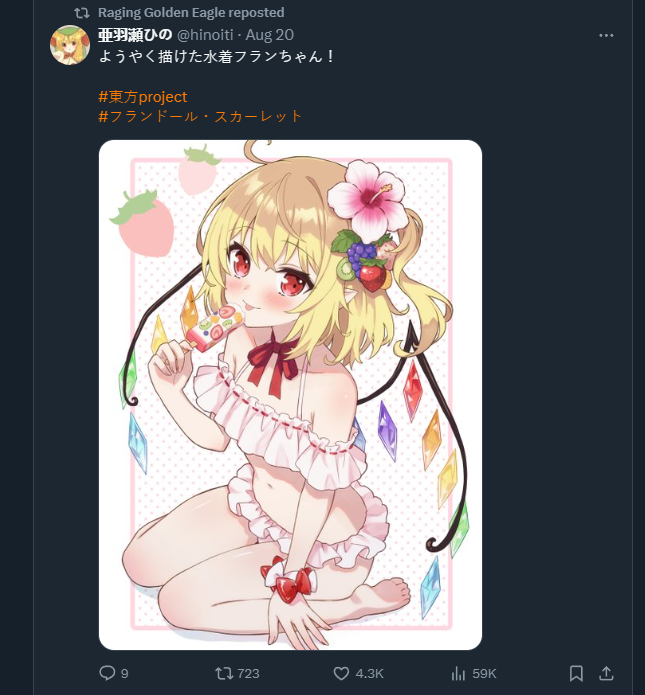Bookmark this post

(576, 673)
